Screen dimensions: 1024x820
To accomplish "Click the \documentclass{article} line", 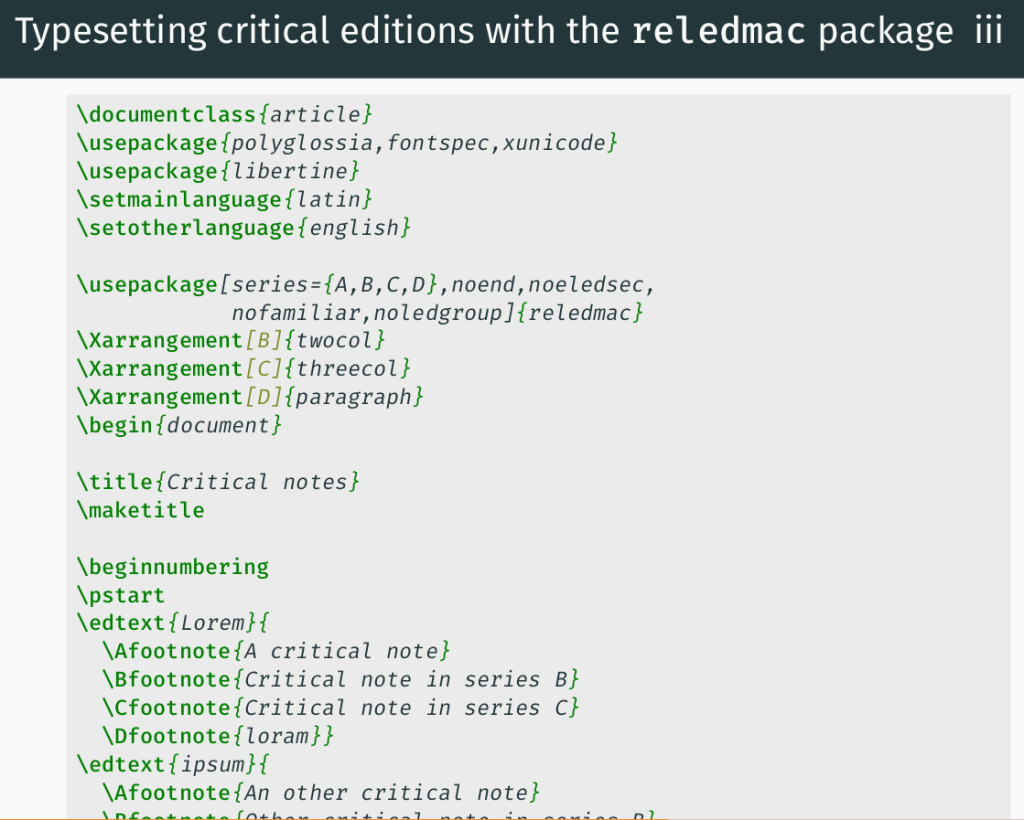I will (225, 114).
